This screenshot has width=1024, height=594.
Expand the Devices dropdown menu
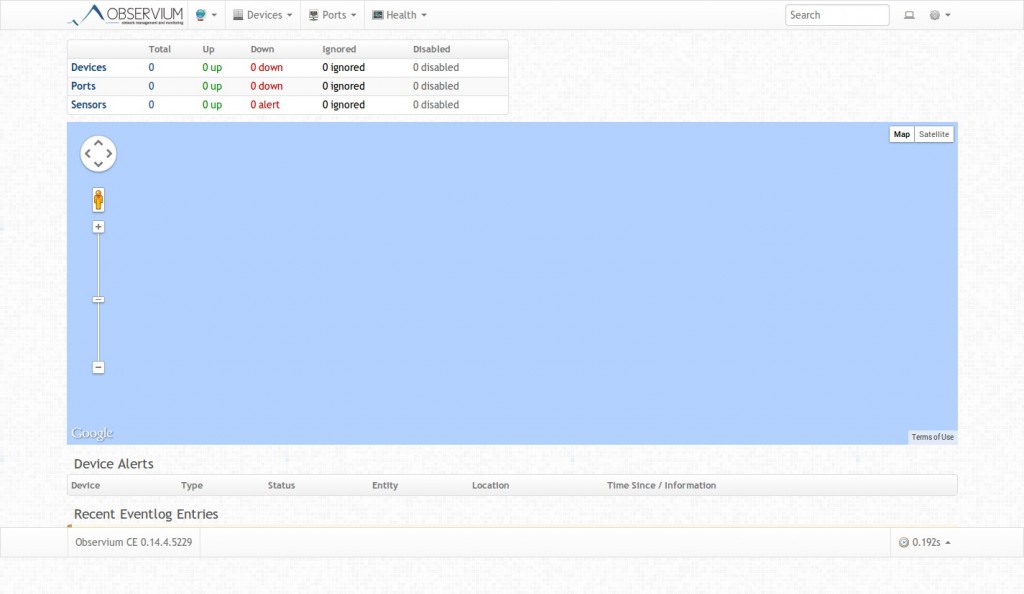(x=262, y=14)
